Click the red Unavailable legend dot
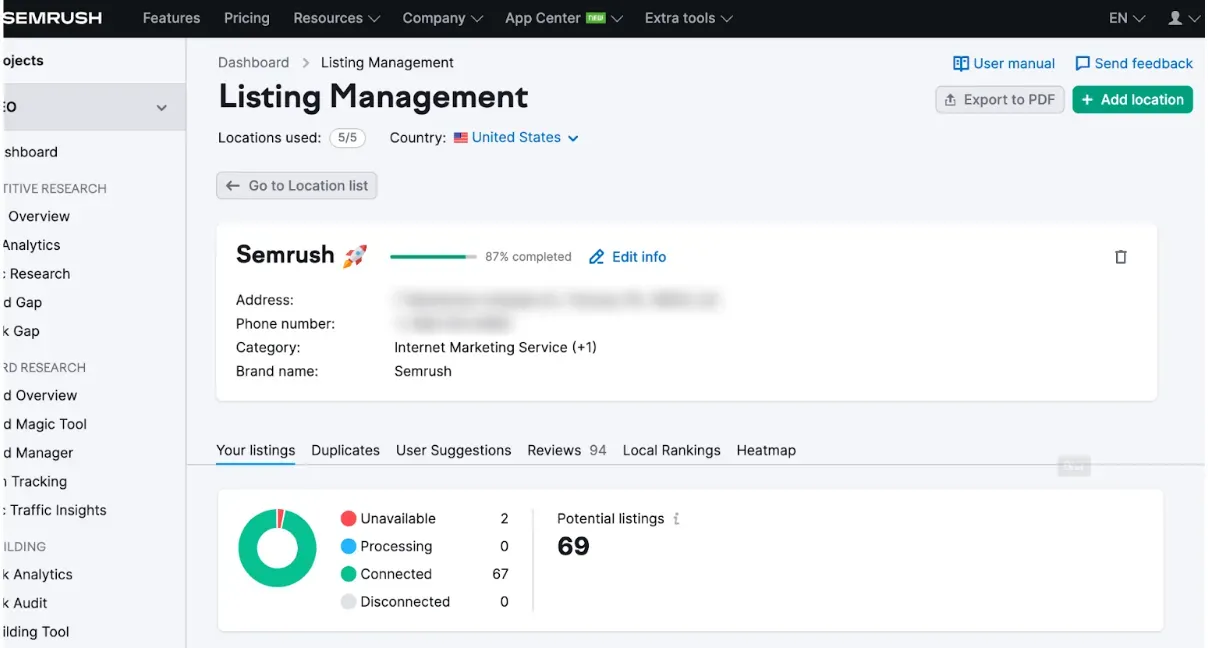The height and width of the screenshot is (648, 1208). [348, 518]
